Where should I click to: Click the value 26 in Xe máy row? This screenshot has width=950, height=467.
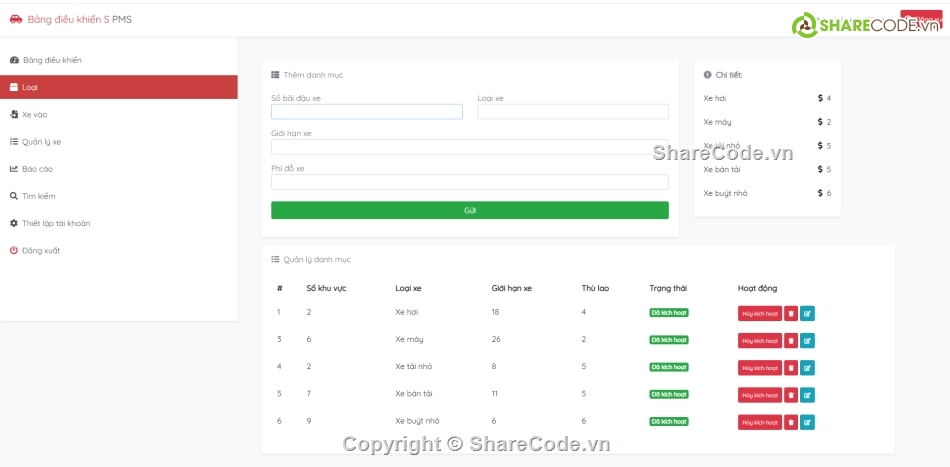pyautogui.click(x=496, y=339)
